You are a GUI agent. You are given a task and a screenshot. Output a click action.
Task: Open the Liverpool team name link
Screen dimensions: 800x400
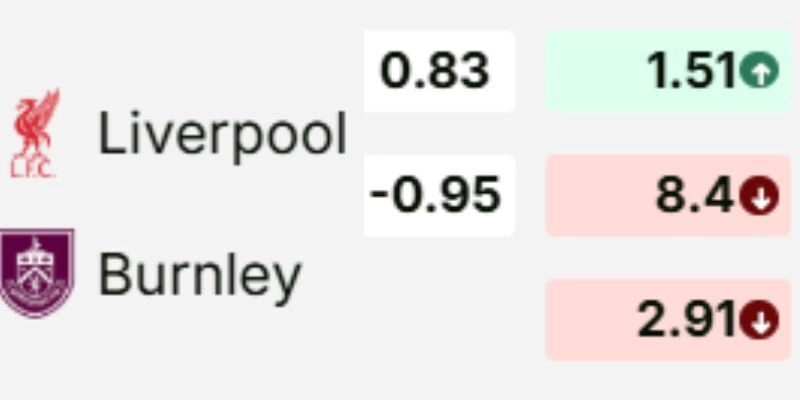[x=222, y=134]
